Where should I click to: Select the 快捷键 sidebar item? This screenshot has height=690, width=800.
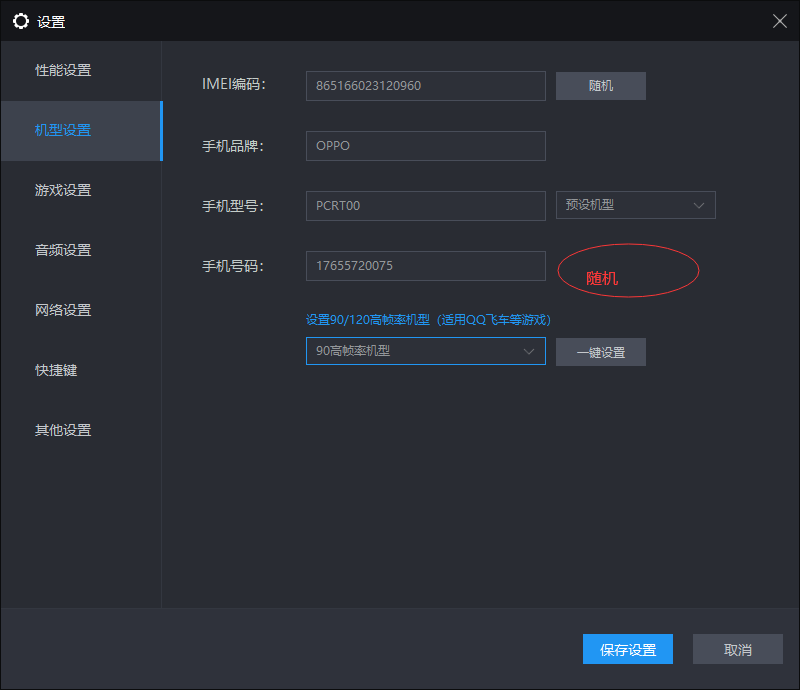click(56, 370)
